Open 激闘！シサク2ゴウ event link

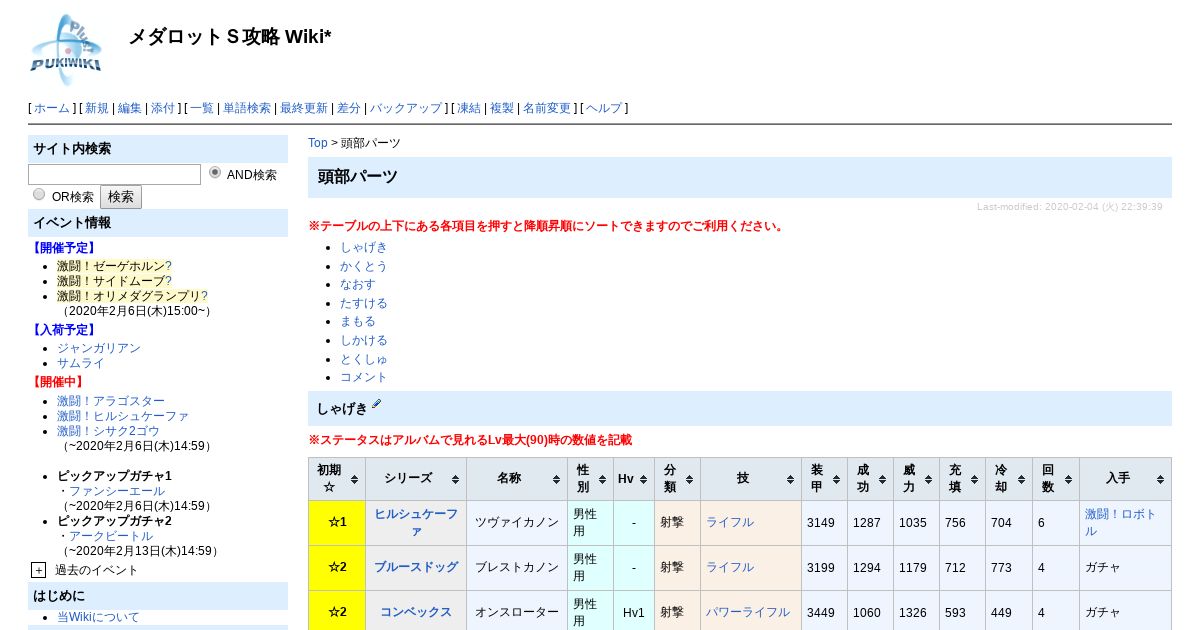click(x=108, y=431)
